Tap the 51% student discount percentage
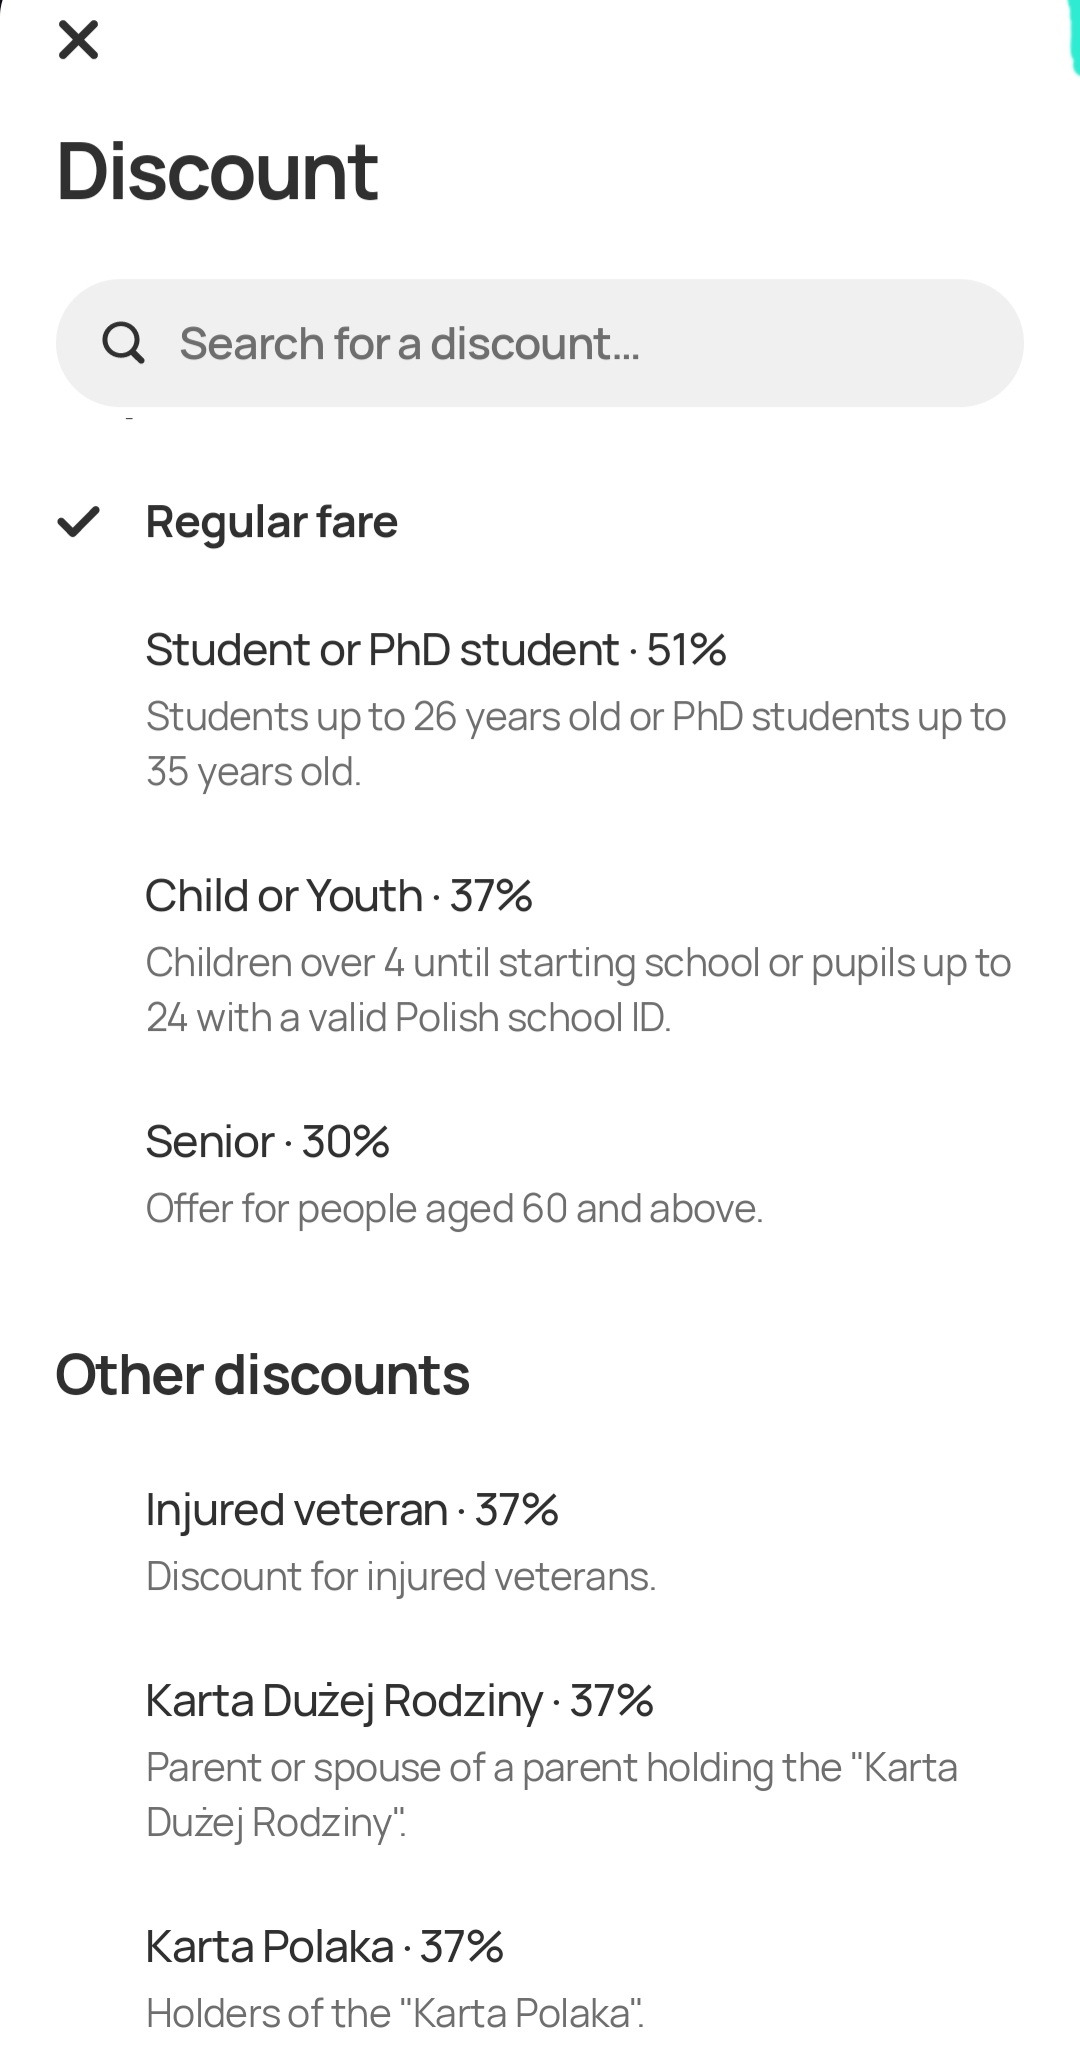Screen dimensions: 1080x2067 point(686,650)
